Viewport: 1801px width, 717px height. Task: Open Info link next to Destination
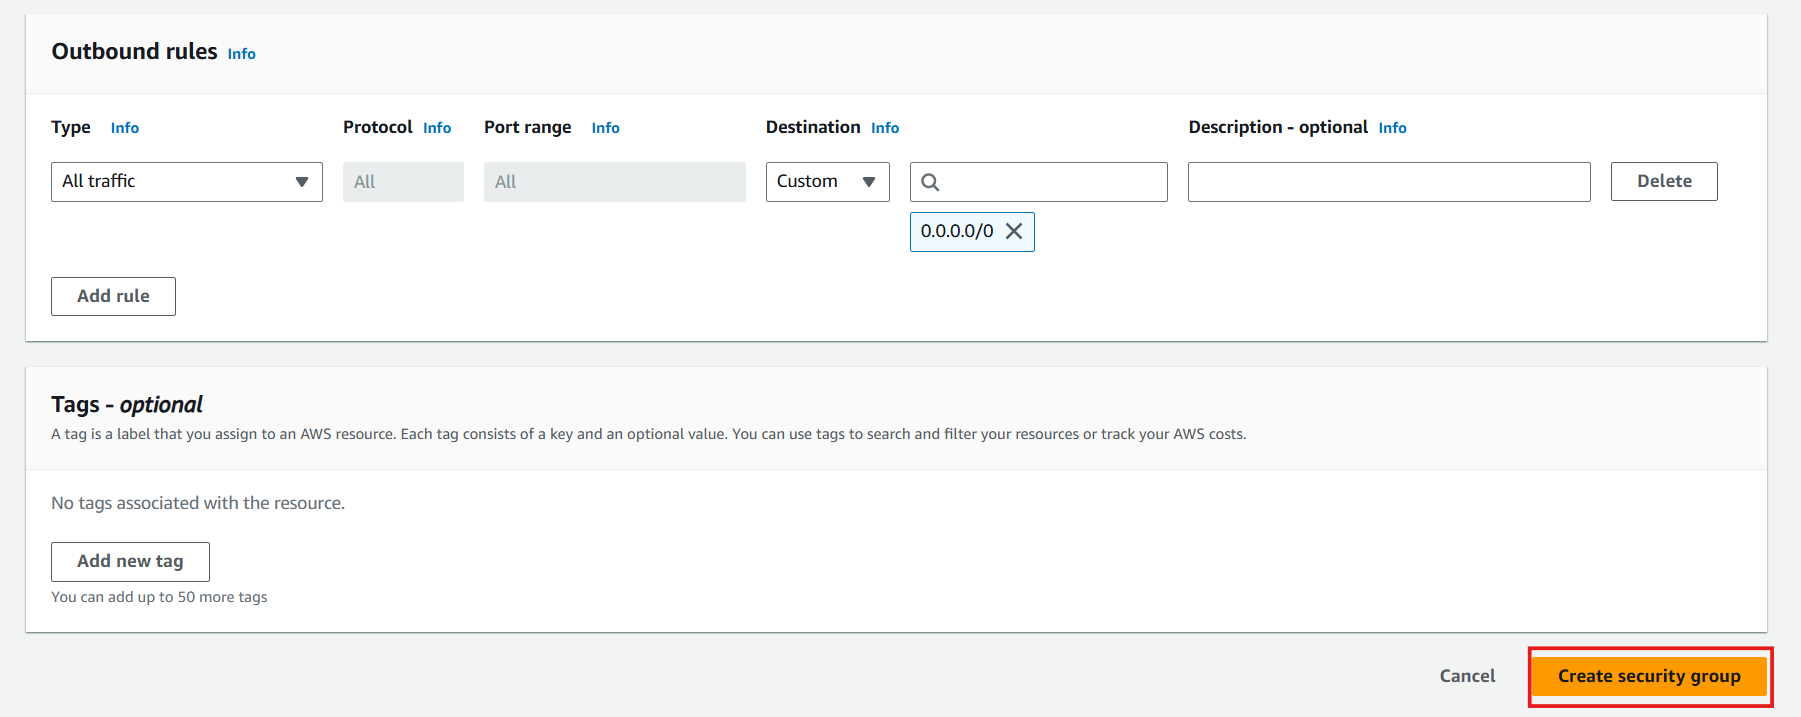885,128
